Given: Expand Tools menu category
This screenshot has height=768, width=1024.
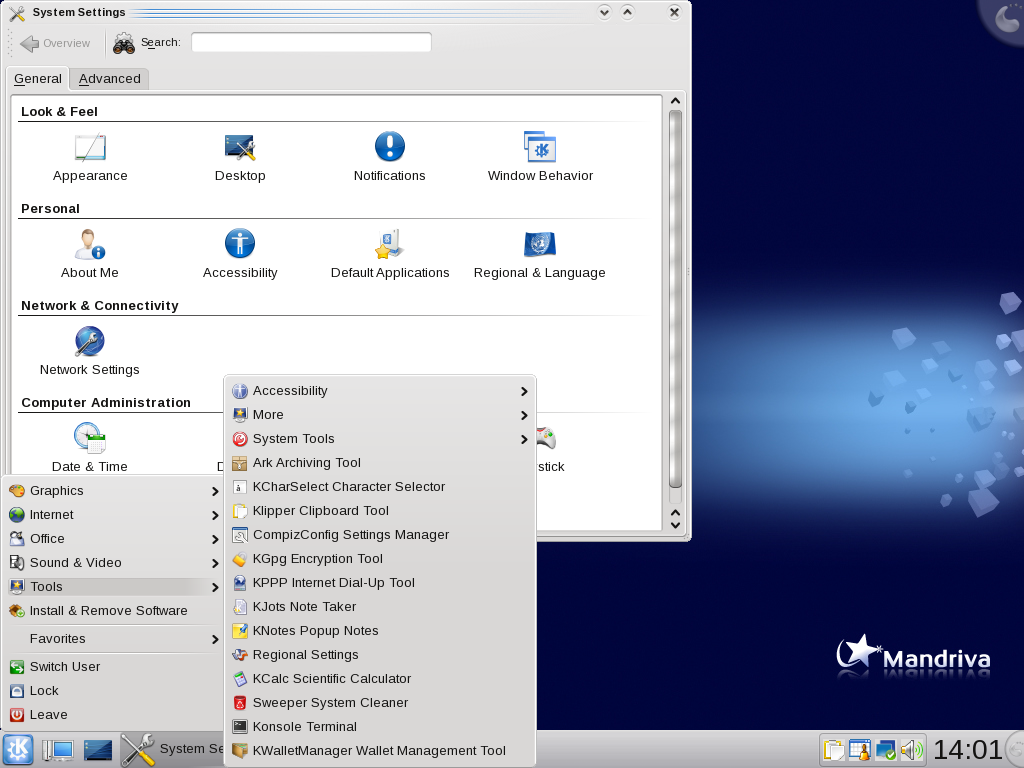Looking at the screenshot, I should pyautogui.click(x=114, y=587).
